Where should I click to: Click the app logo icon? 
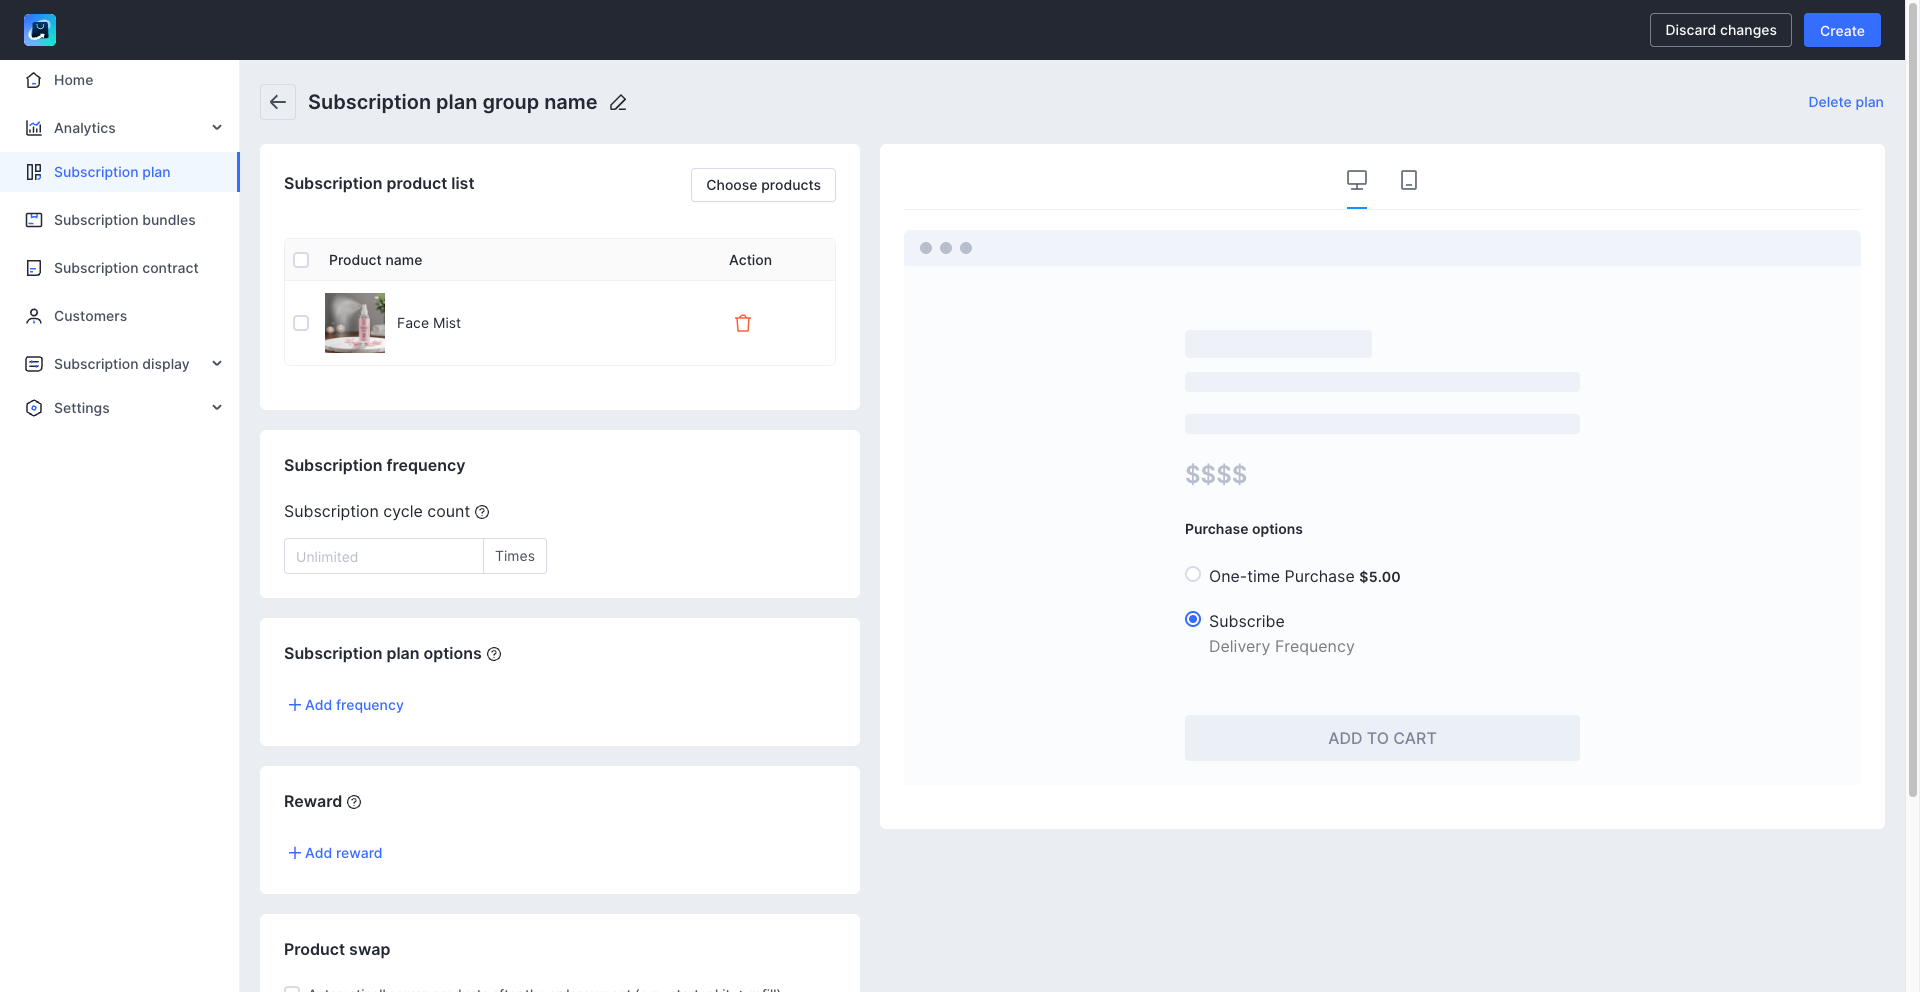coord(40,30)
